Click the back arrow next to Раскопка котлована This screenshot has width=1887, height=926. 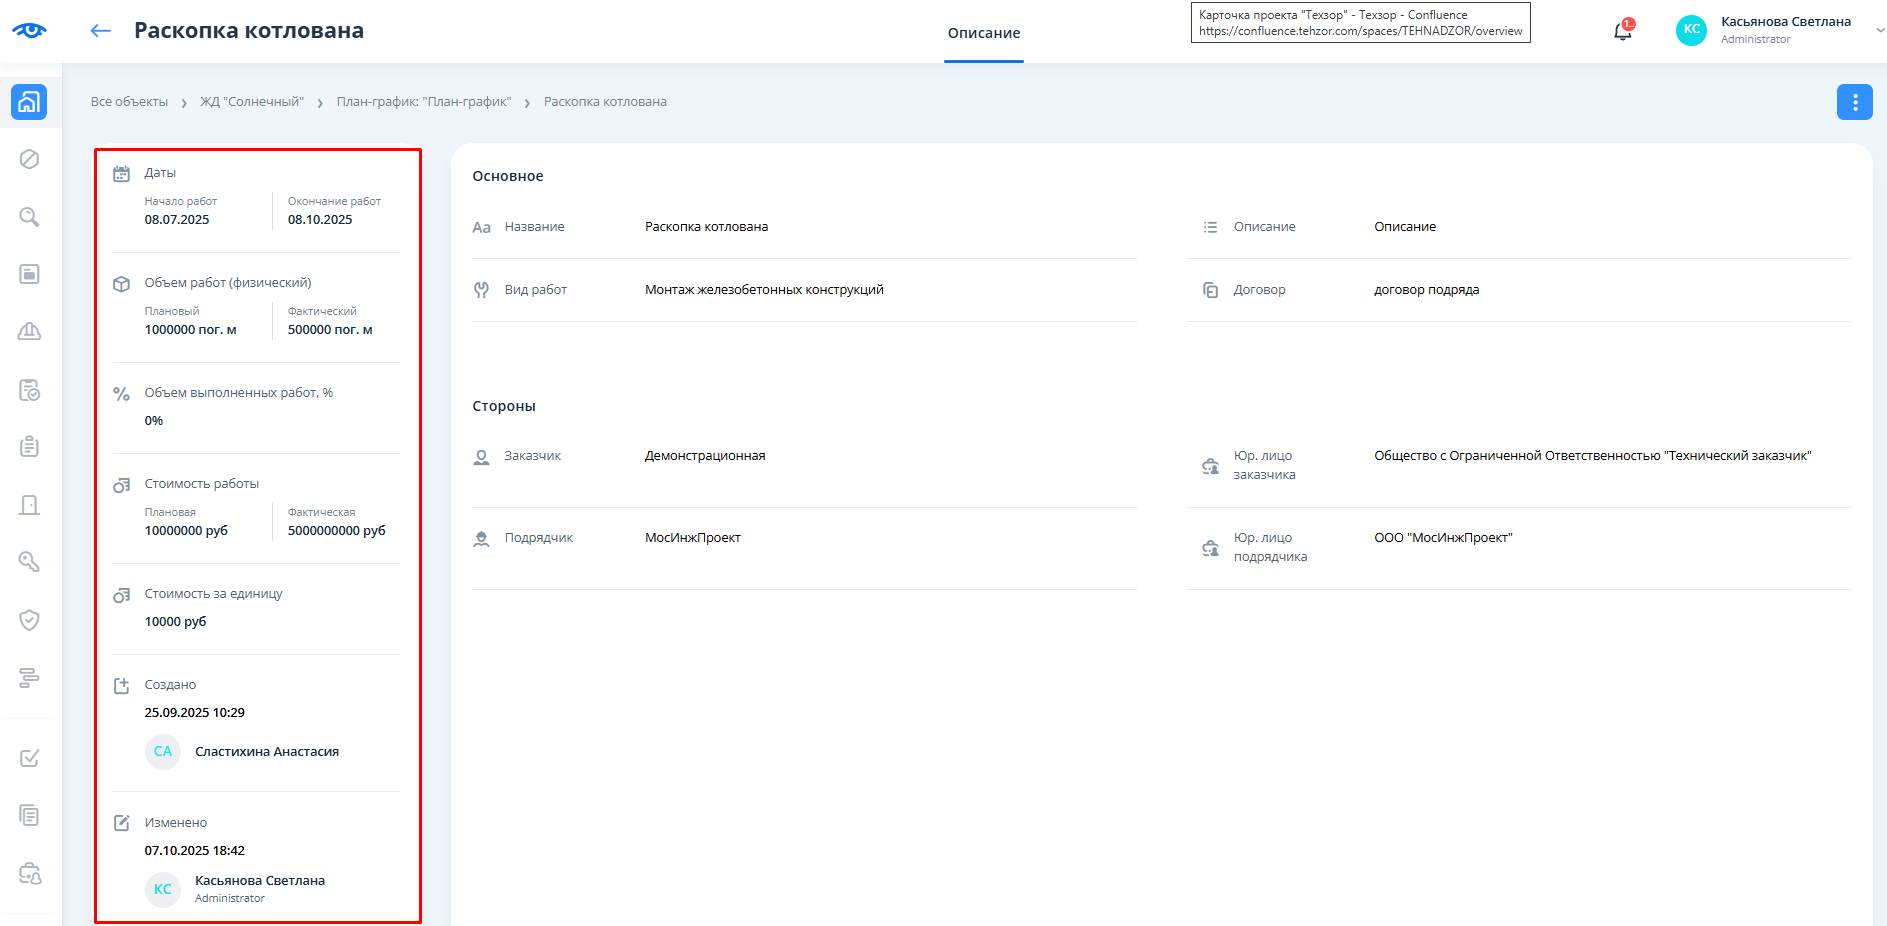(100, 31)
